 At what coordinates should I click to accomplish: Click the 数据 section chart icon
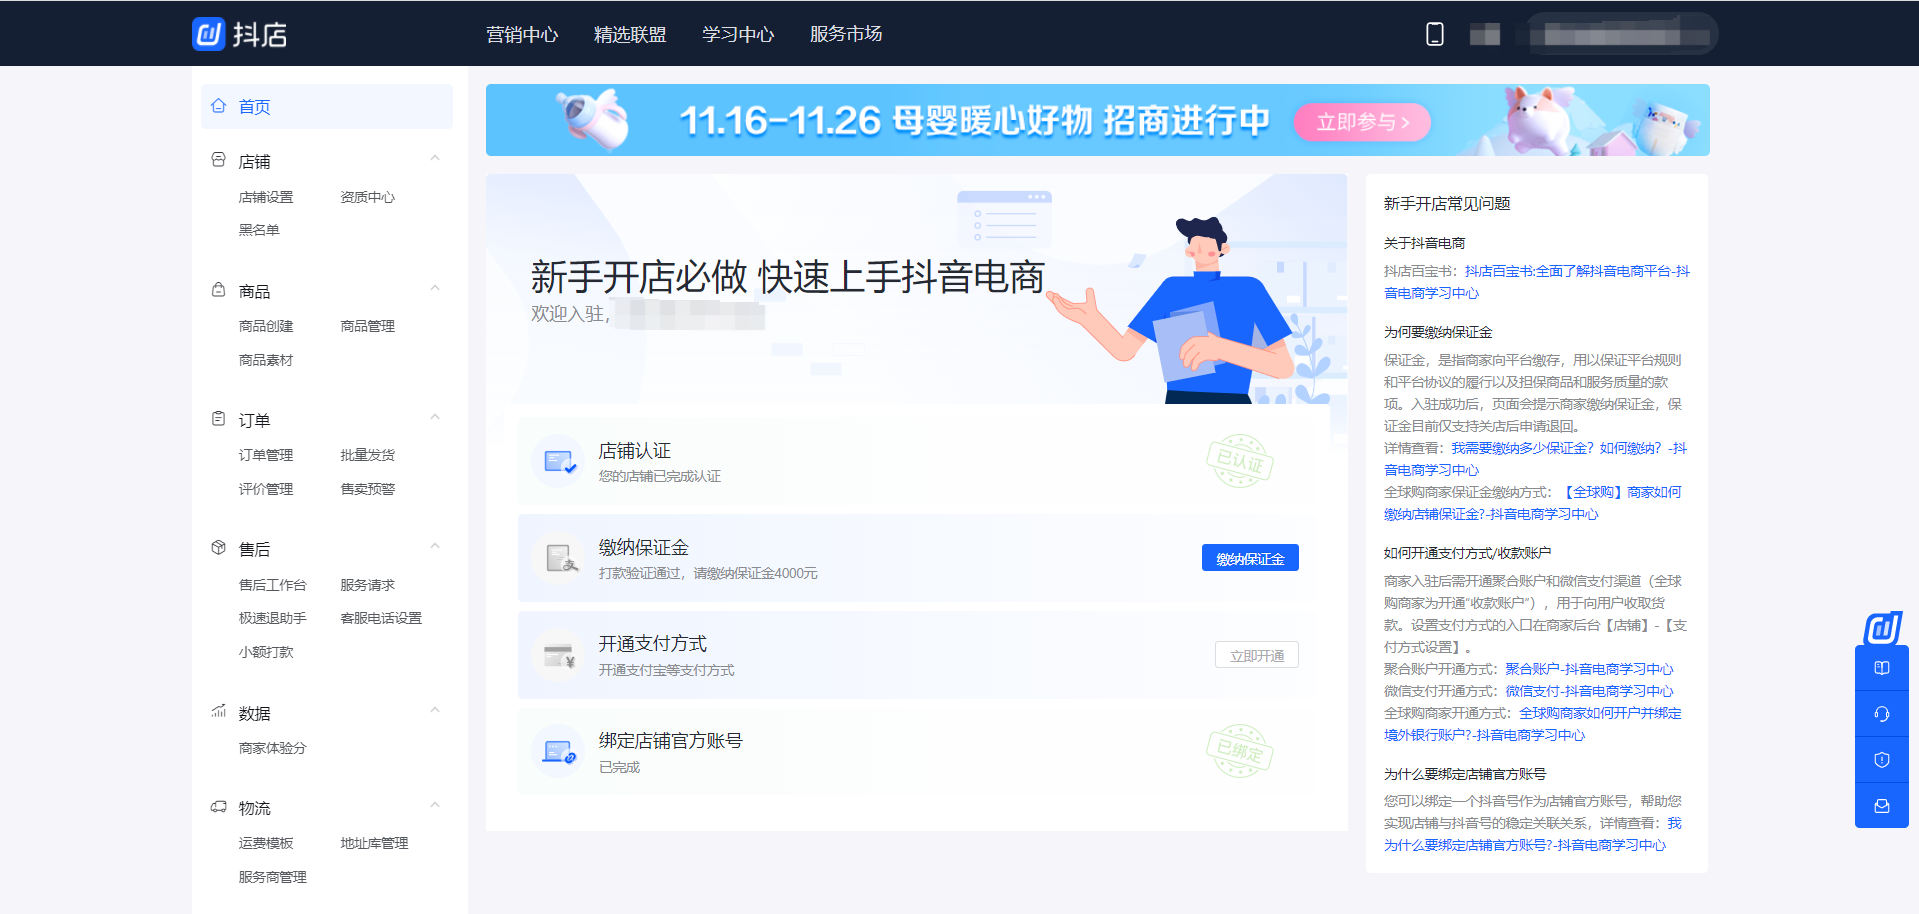[219, 712]
